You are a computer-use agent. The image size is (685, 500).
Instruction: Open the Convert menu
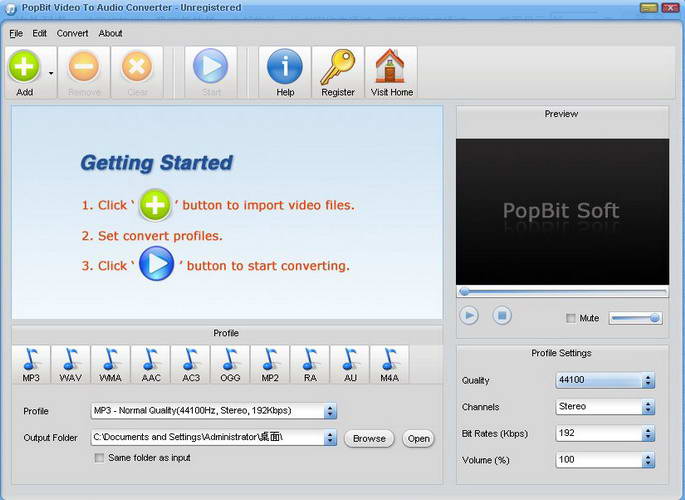pos(73,34)
